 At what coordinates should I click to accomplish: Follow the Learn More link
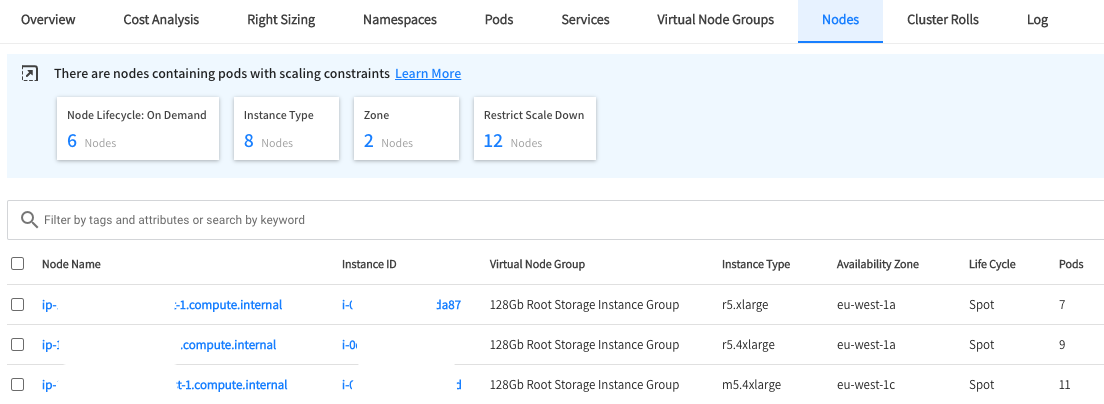(x=428, y=74)
